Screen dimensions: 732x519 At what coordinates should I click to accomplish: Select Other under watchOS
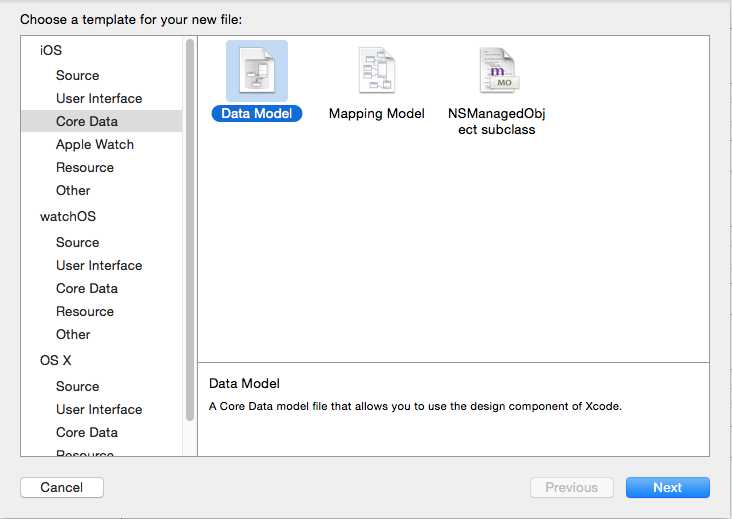pyautogui.click(x=73, y=334)
